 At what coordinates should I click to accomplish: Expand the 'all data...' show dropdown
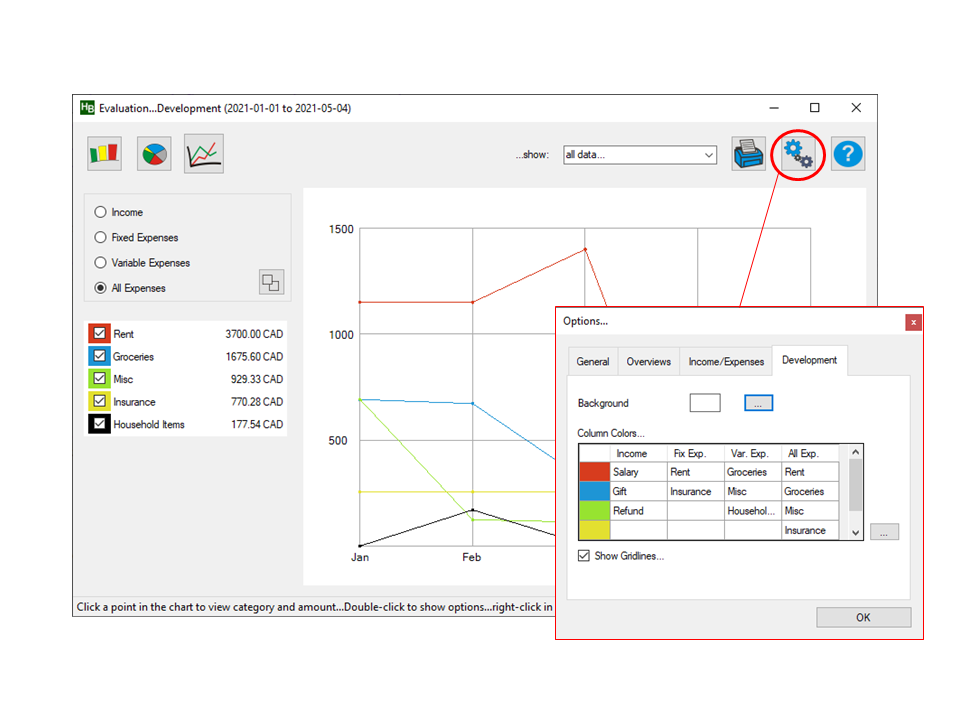pos(639,155)
